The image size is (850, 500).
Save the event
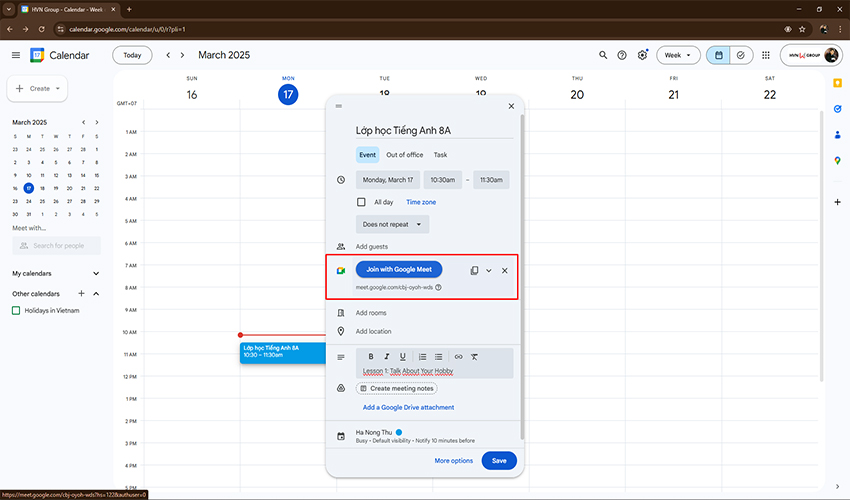pos(499,460)
